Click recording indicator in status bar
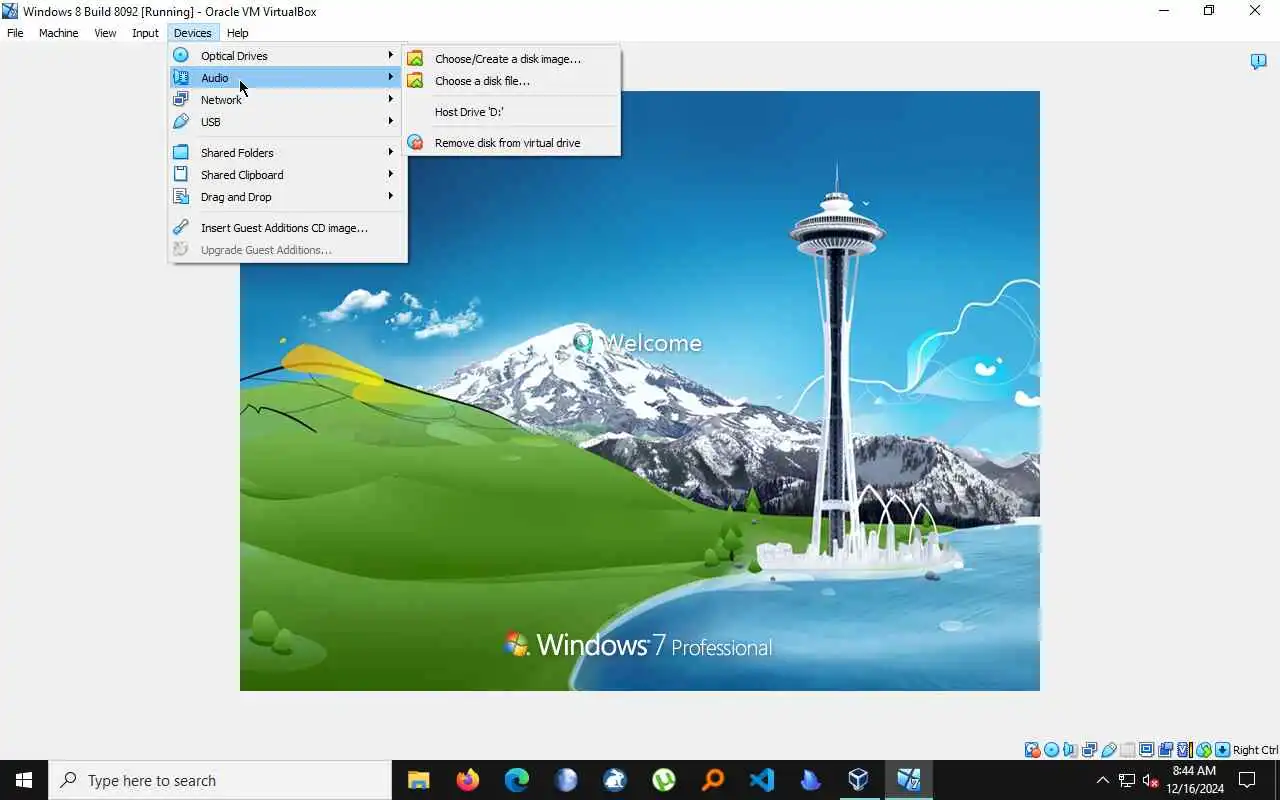Viewport: 1280px width, 800px height. coord(1165,750)
